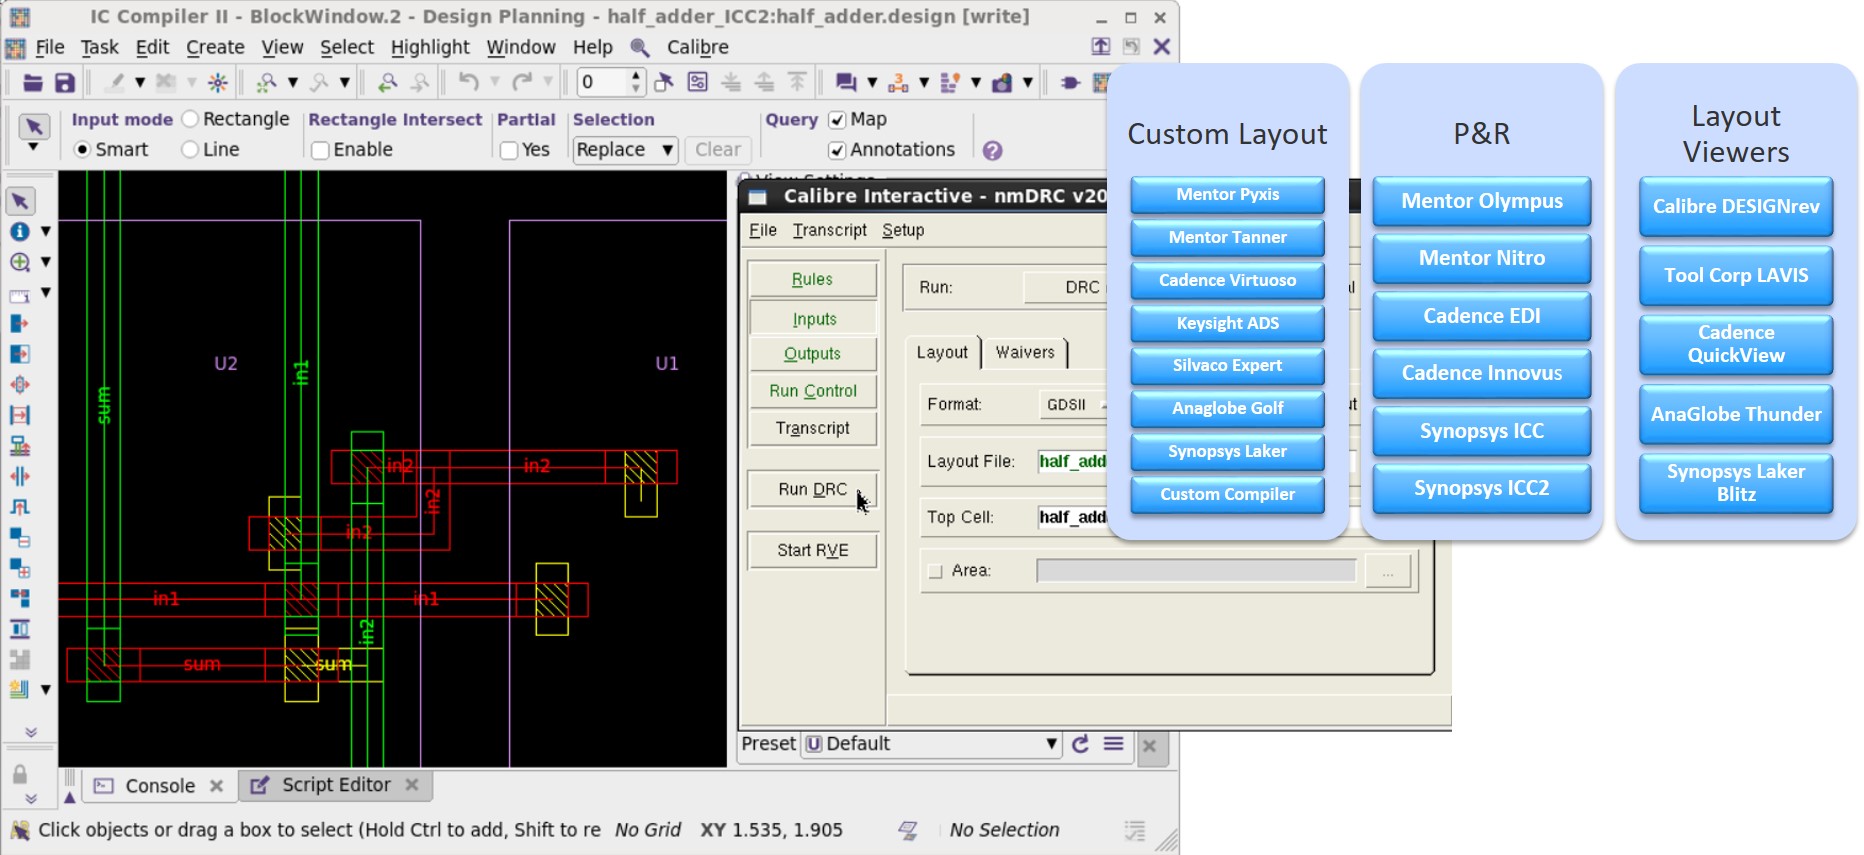Click the Run DRC button
This screenshot has height=855, width=1864.
coord(812,489)
